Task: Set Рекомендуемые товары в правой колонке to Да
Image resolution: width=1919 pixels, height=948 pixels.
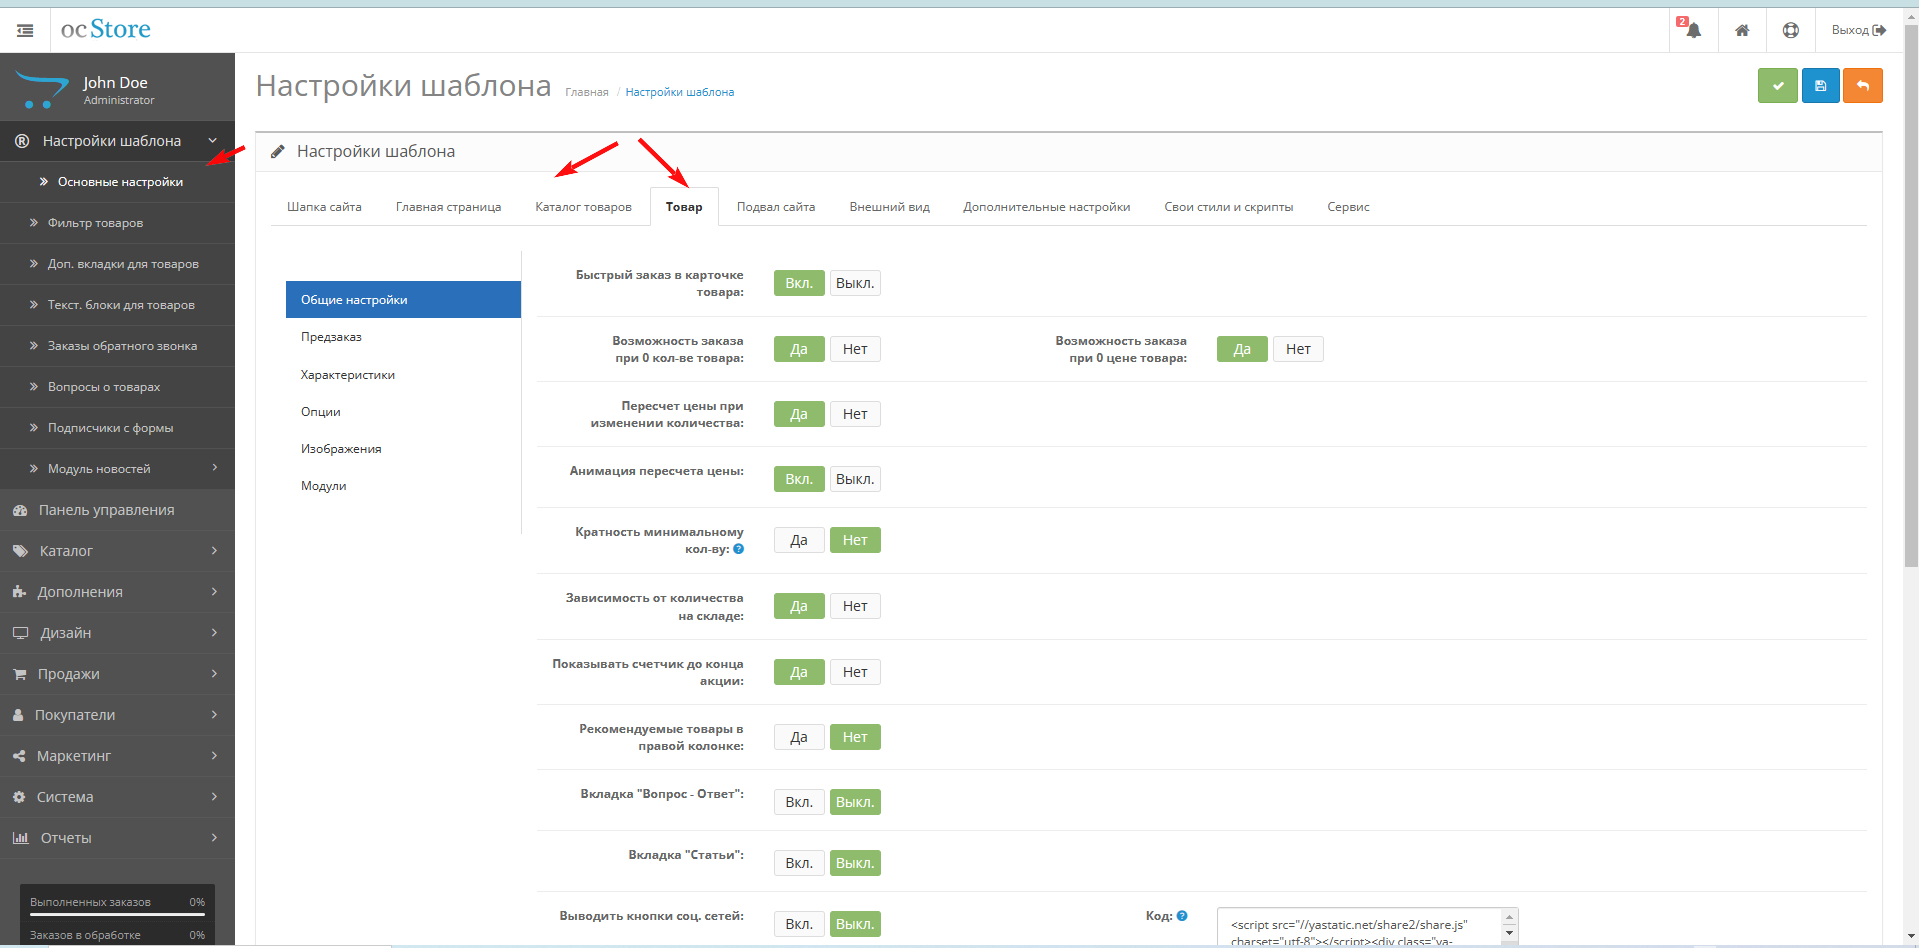Action: click(799, 737)
